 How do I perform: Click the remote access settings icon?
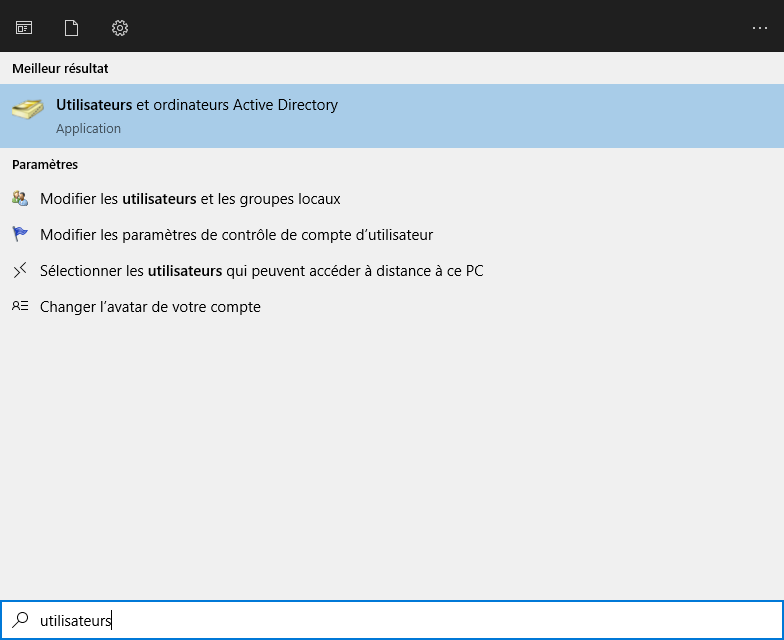(20, 270)
